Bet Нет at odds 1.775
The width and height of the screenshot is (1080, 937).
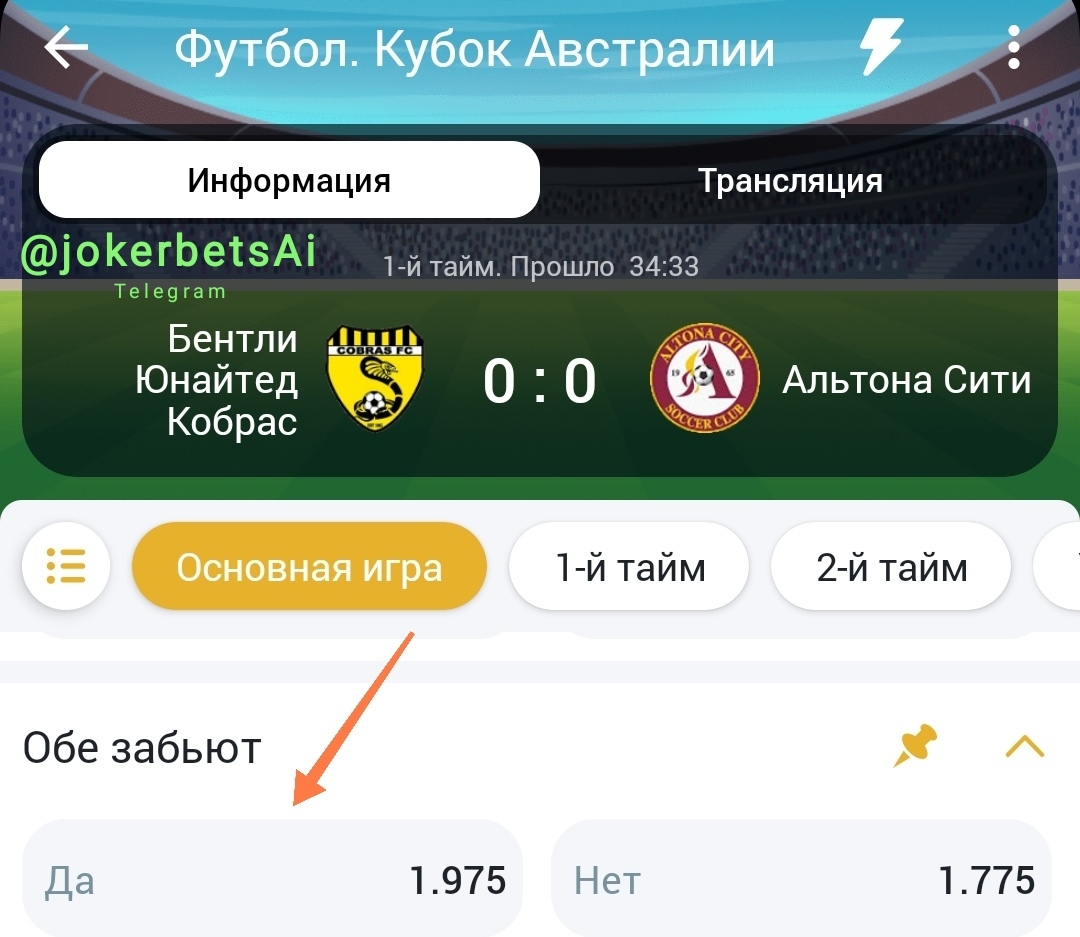pyautogui.click(x=802, y=878)
